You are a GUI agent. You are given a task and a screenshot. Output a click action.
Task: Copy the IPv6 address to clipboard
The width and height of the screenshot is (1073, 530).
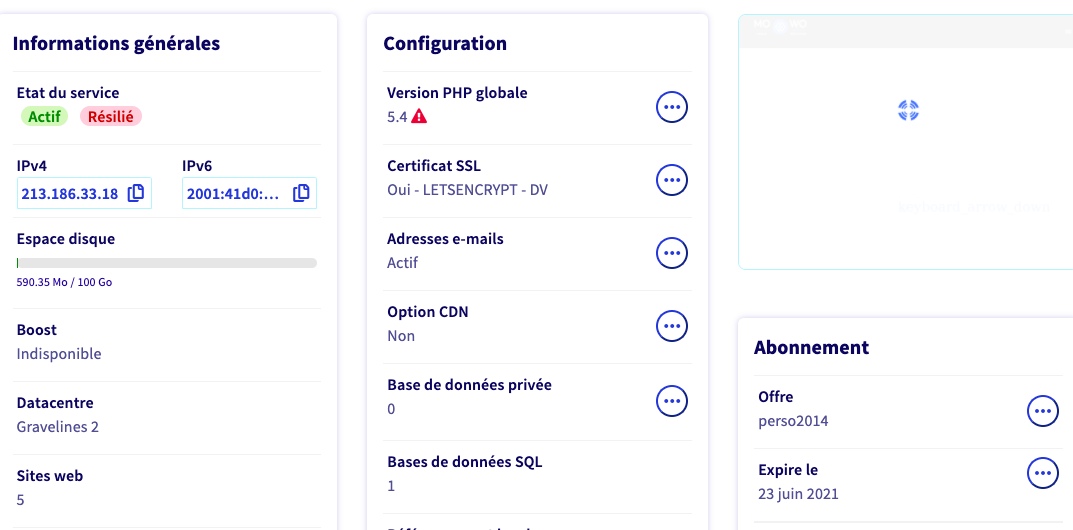[301, 194]
